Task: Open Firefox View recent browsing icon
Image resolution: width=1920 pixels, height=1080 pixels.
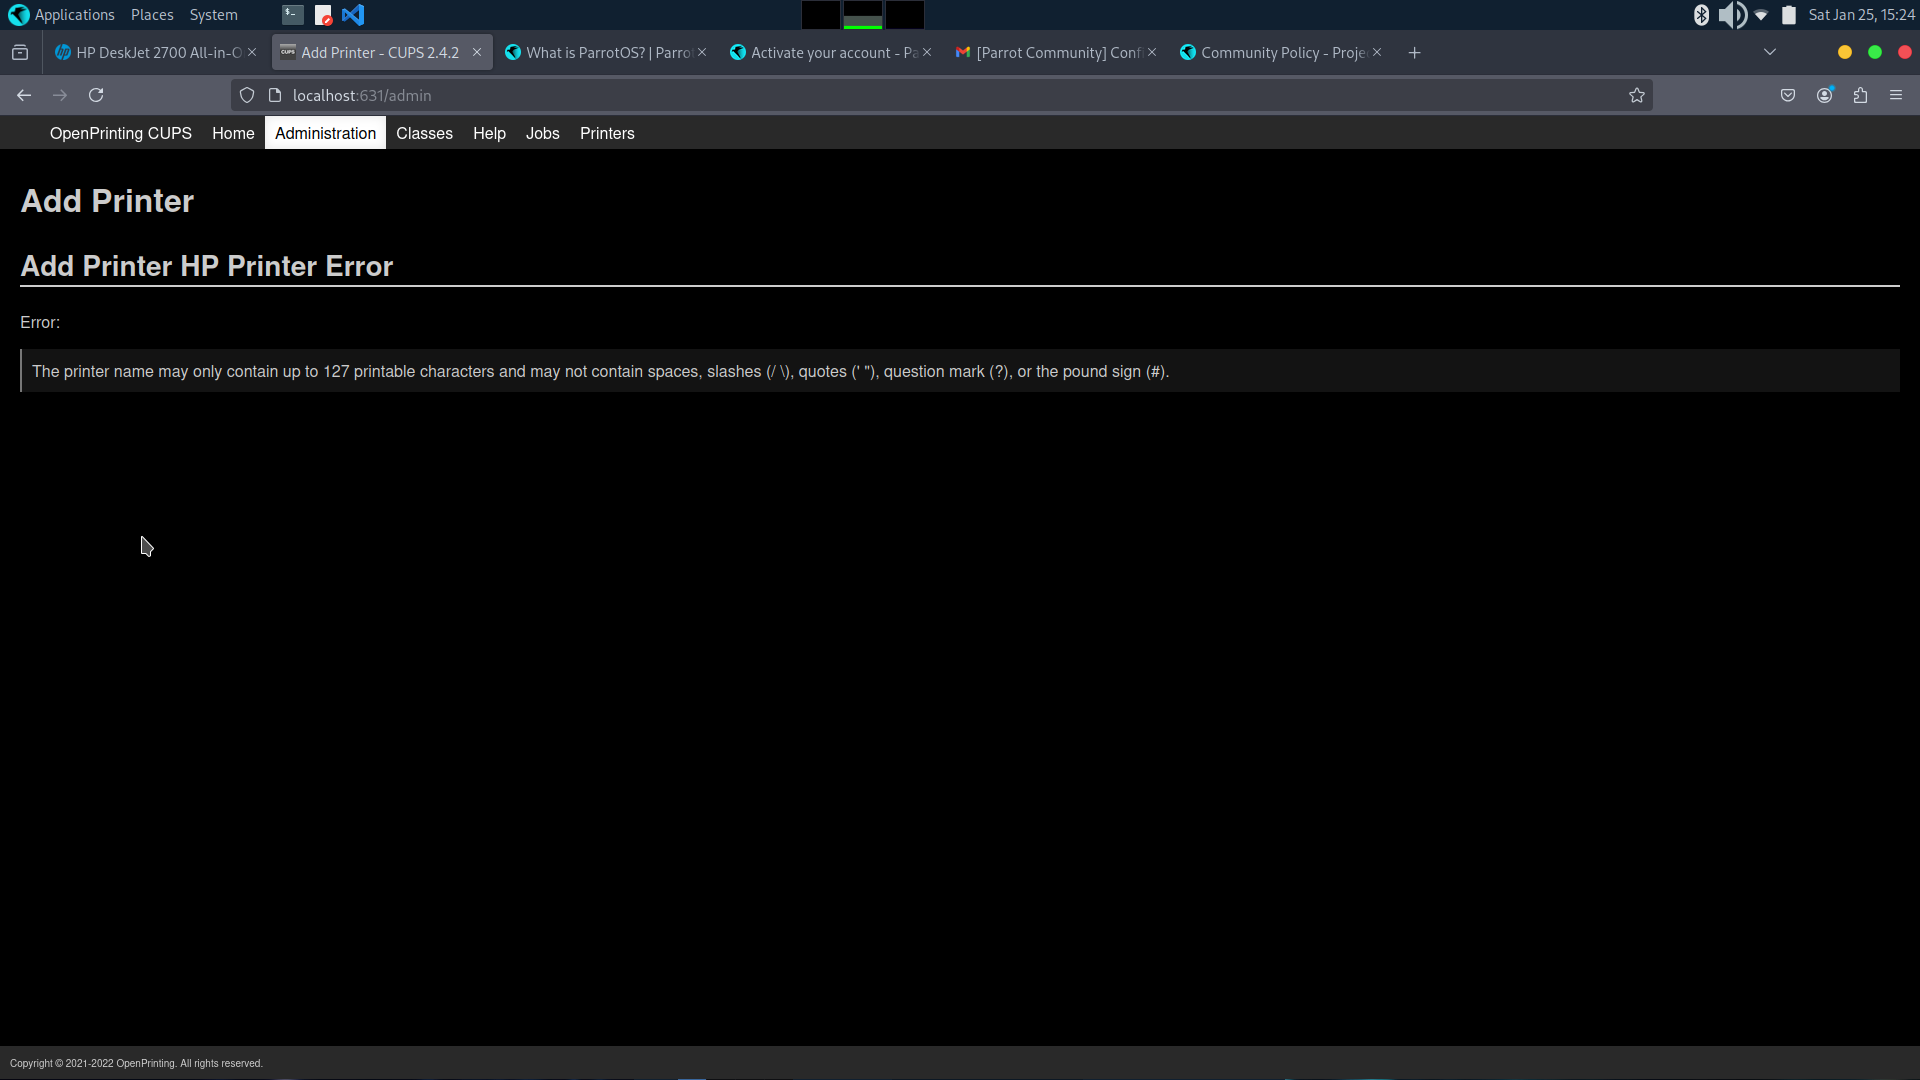Action: click(20, 53)
